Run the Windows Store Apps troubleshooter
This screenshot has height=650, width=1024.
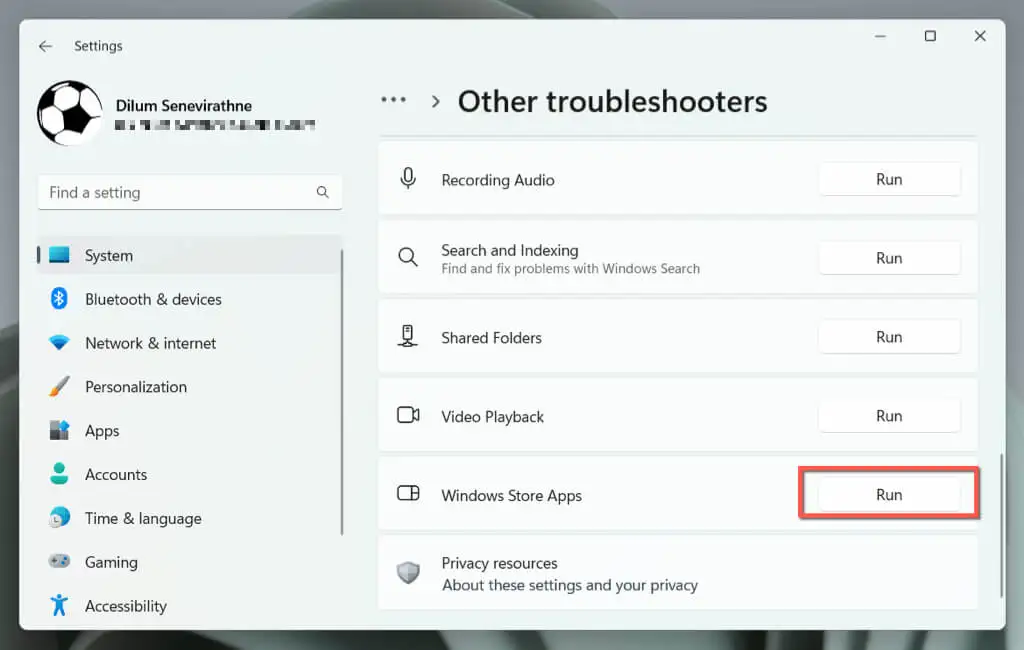889,495
